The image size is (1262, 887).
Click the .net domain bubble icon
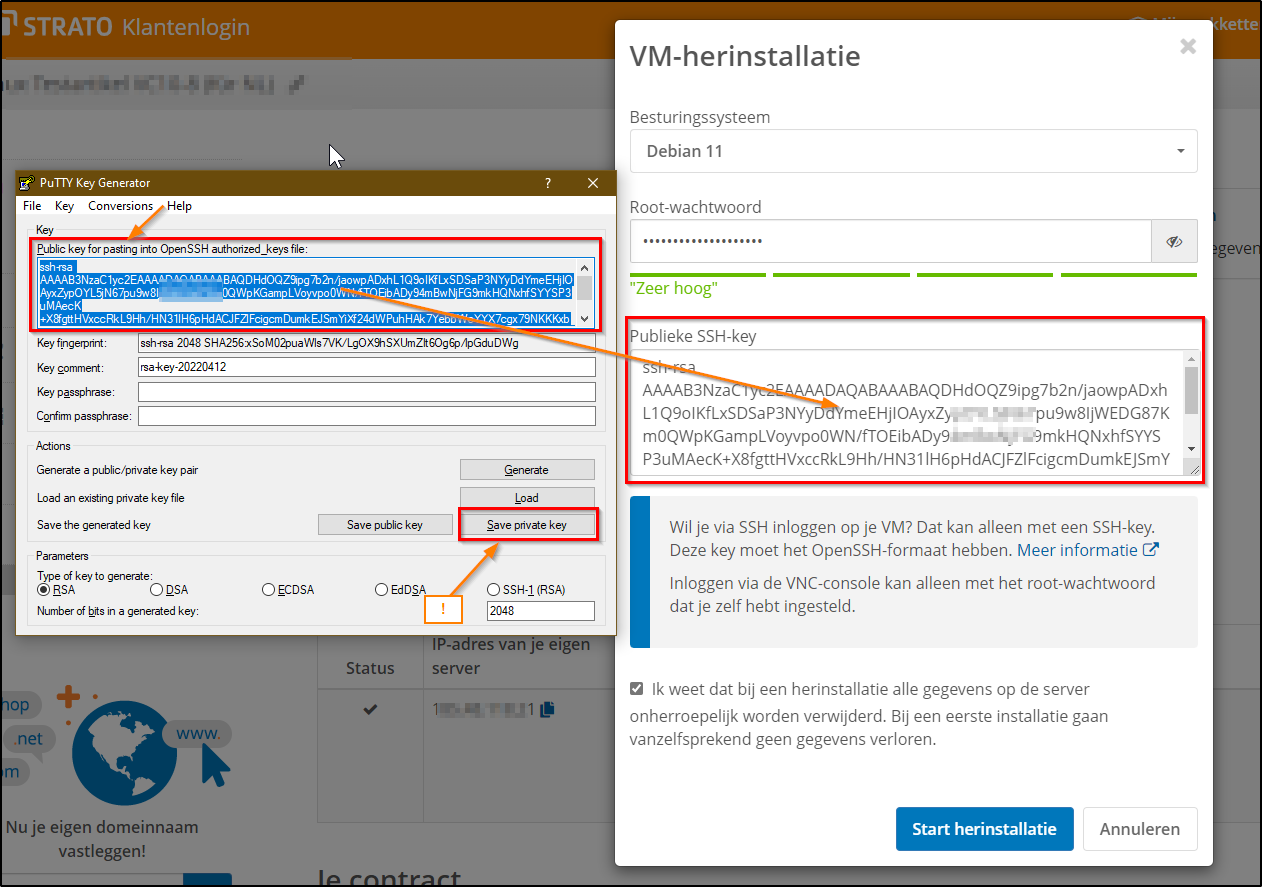[27, 738]
